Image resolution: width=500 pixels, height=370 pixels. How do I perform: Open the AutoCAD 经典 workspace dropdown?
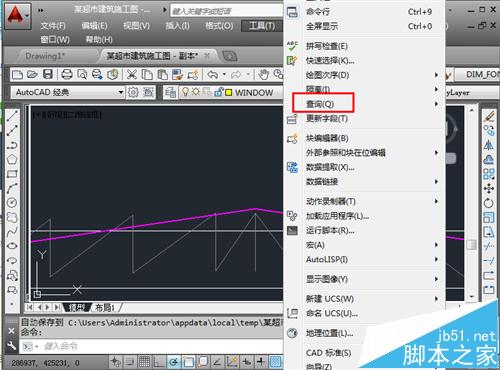(121, 92)
